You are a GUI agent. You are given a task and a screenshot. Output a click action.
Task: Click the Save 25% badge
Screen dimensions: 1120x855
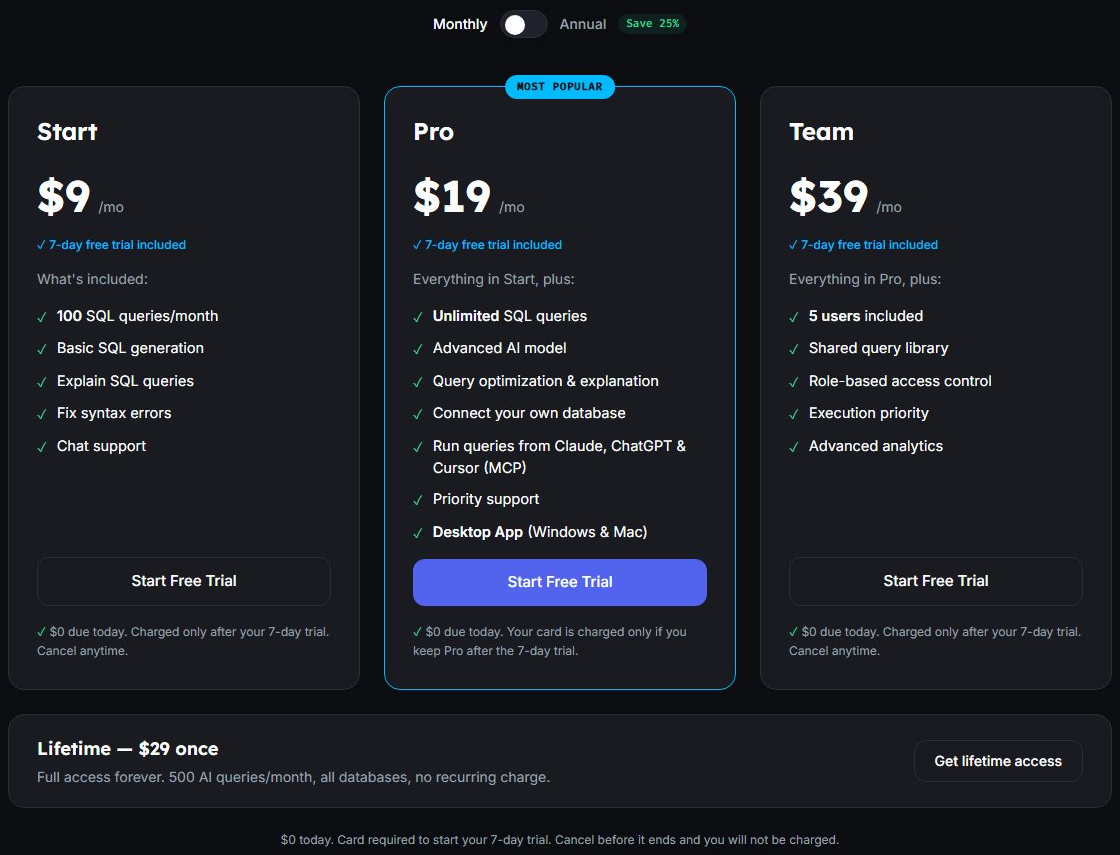[652, 24]
